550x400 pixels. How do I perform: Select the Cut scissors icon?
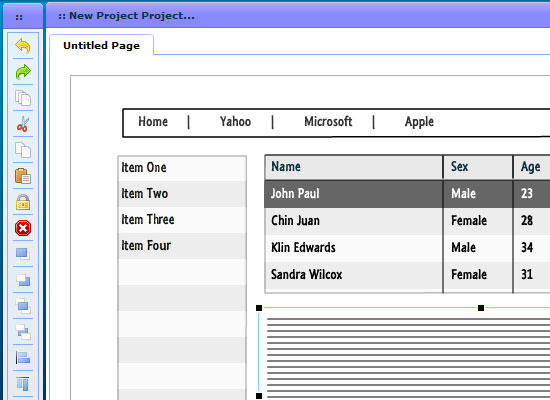pyautogui.click(x=23, y=124)
